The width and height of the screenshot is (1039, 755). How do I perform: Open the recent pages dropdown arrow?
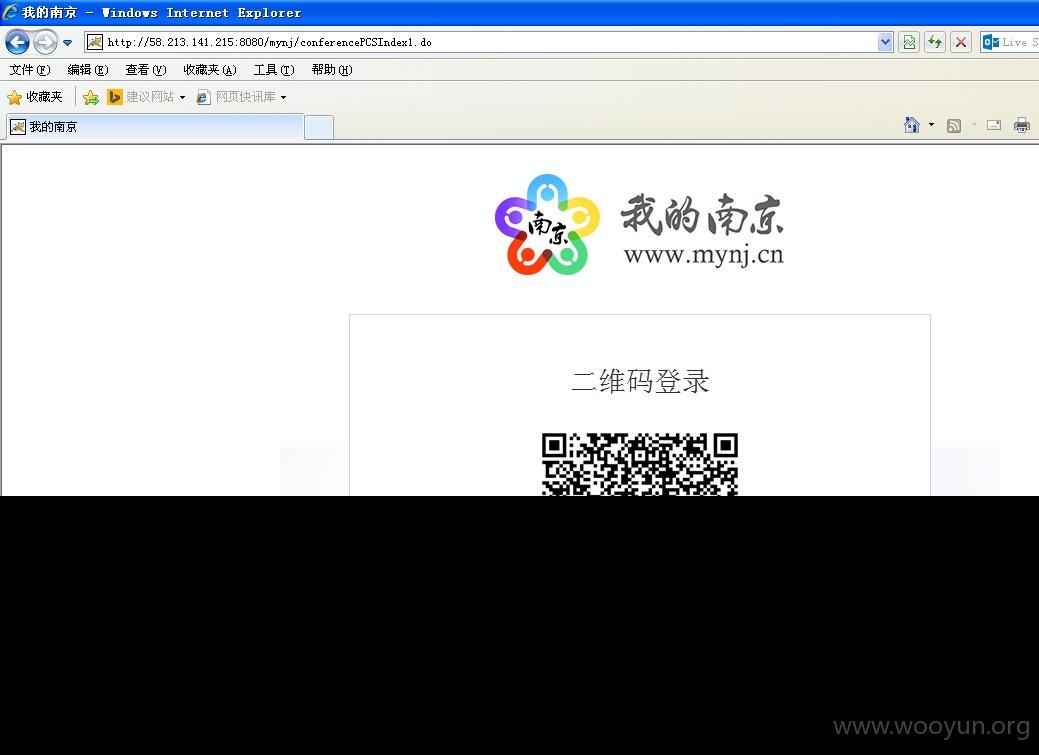pos(68,42)
